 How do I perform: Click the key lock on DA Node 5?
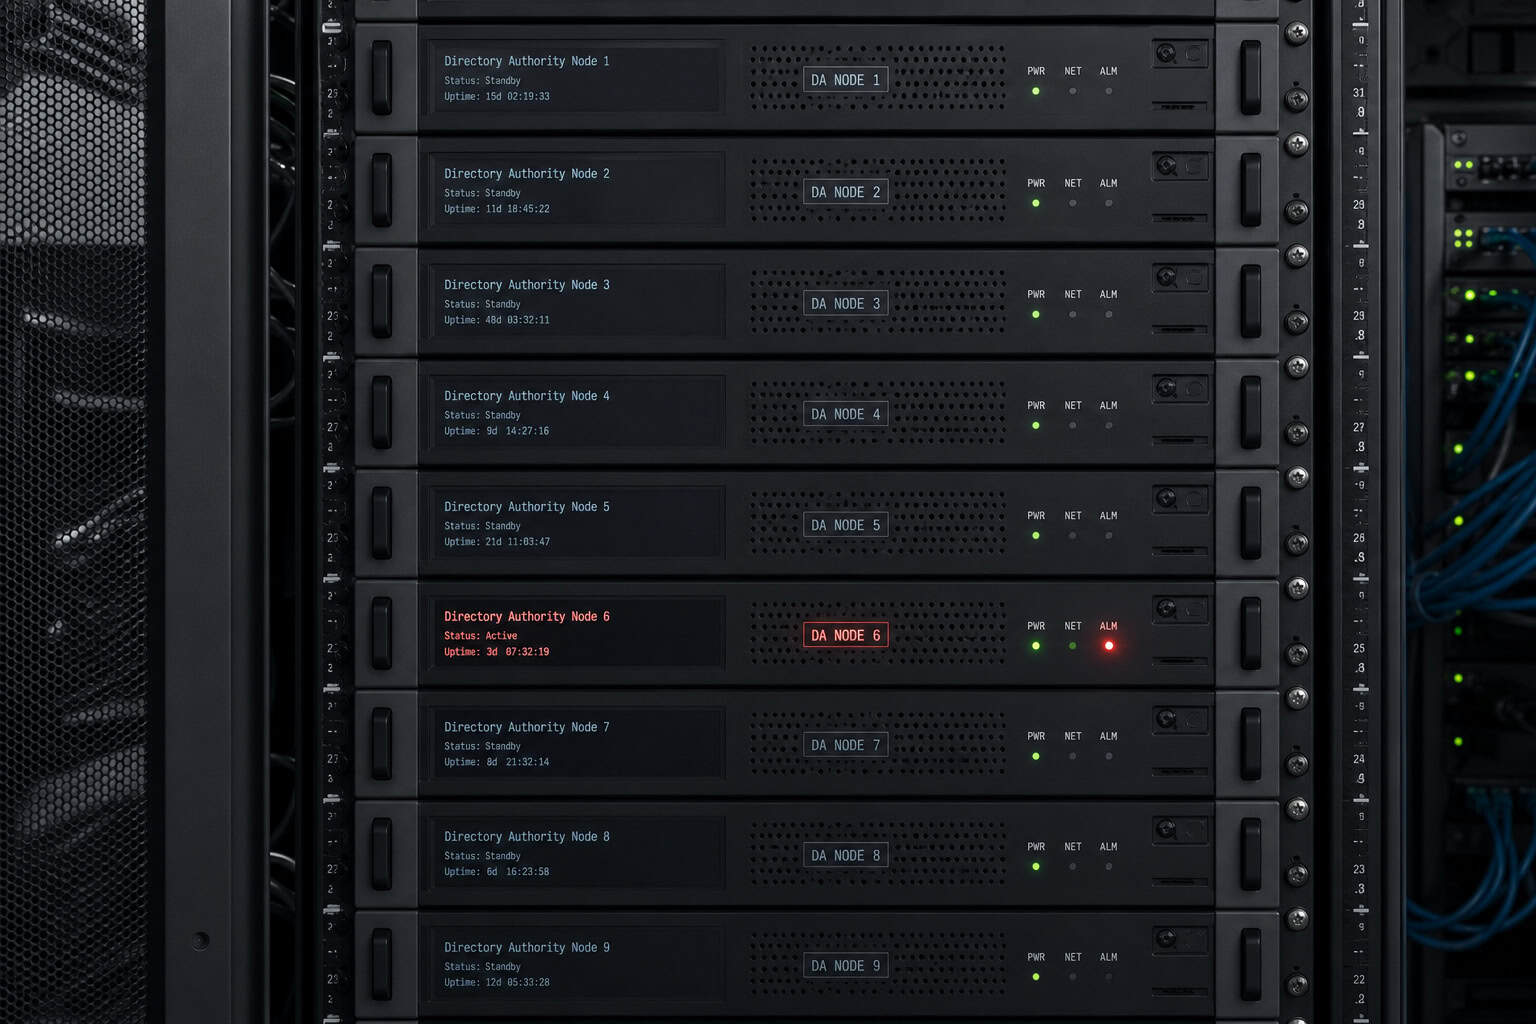pyautogui.click(x=1166, y=497)
